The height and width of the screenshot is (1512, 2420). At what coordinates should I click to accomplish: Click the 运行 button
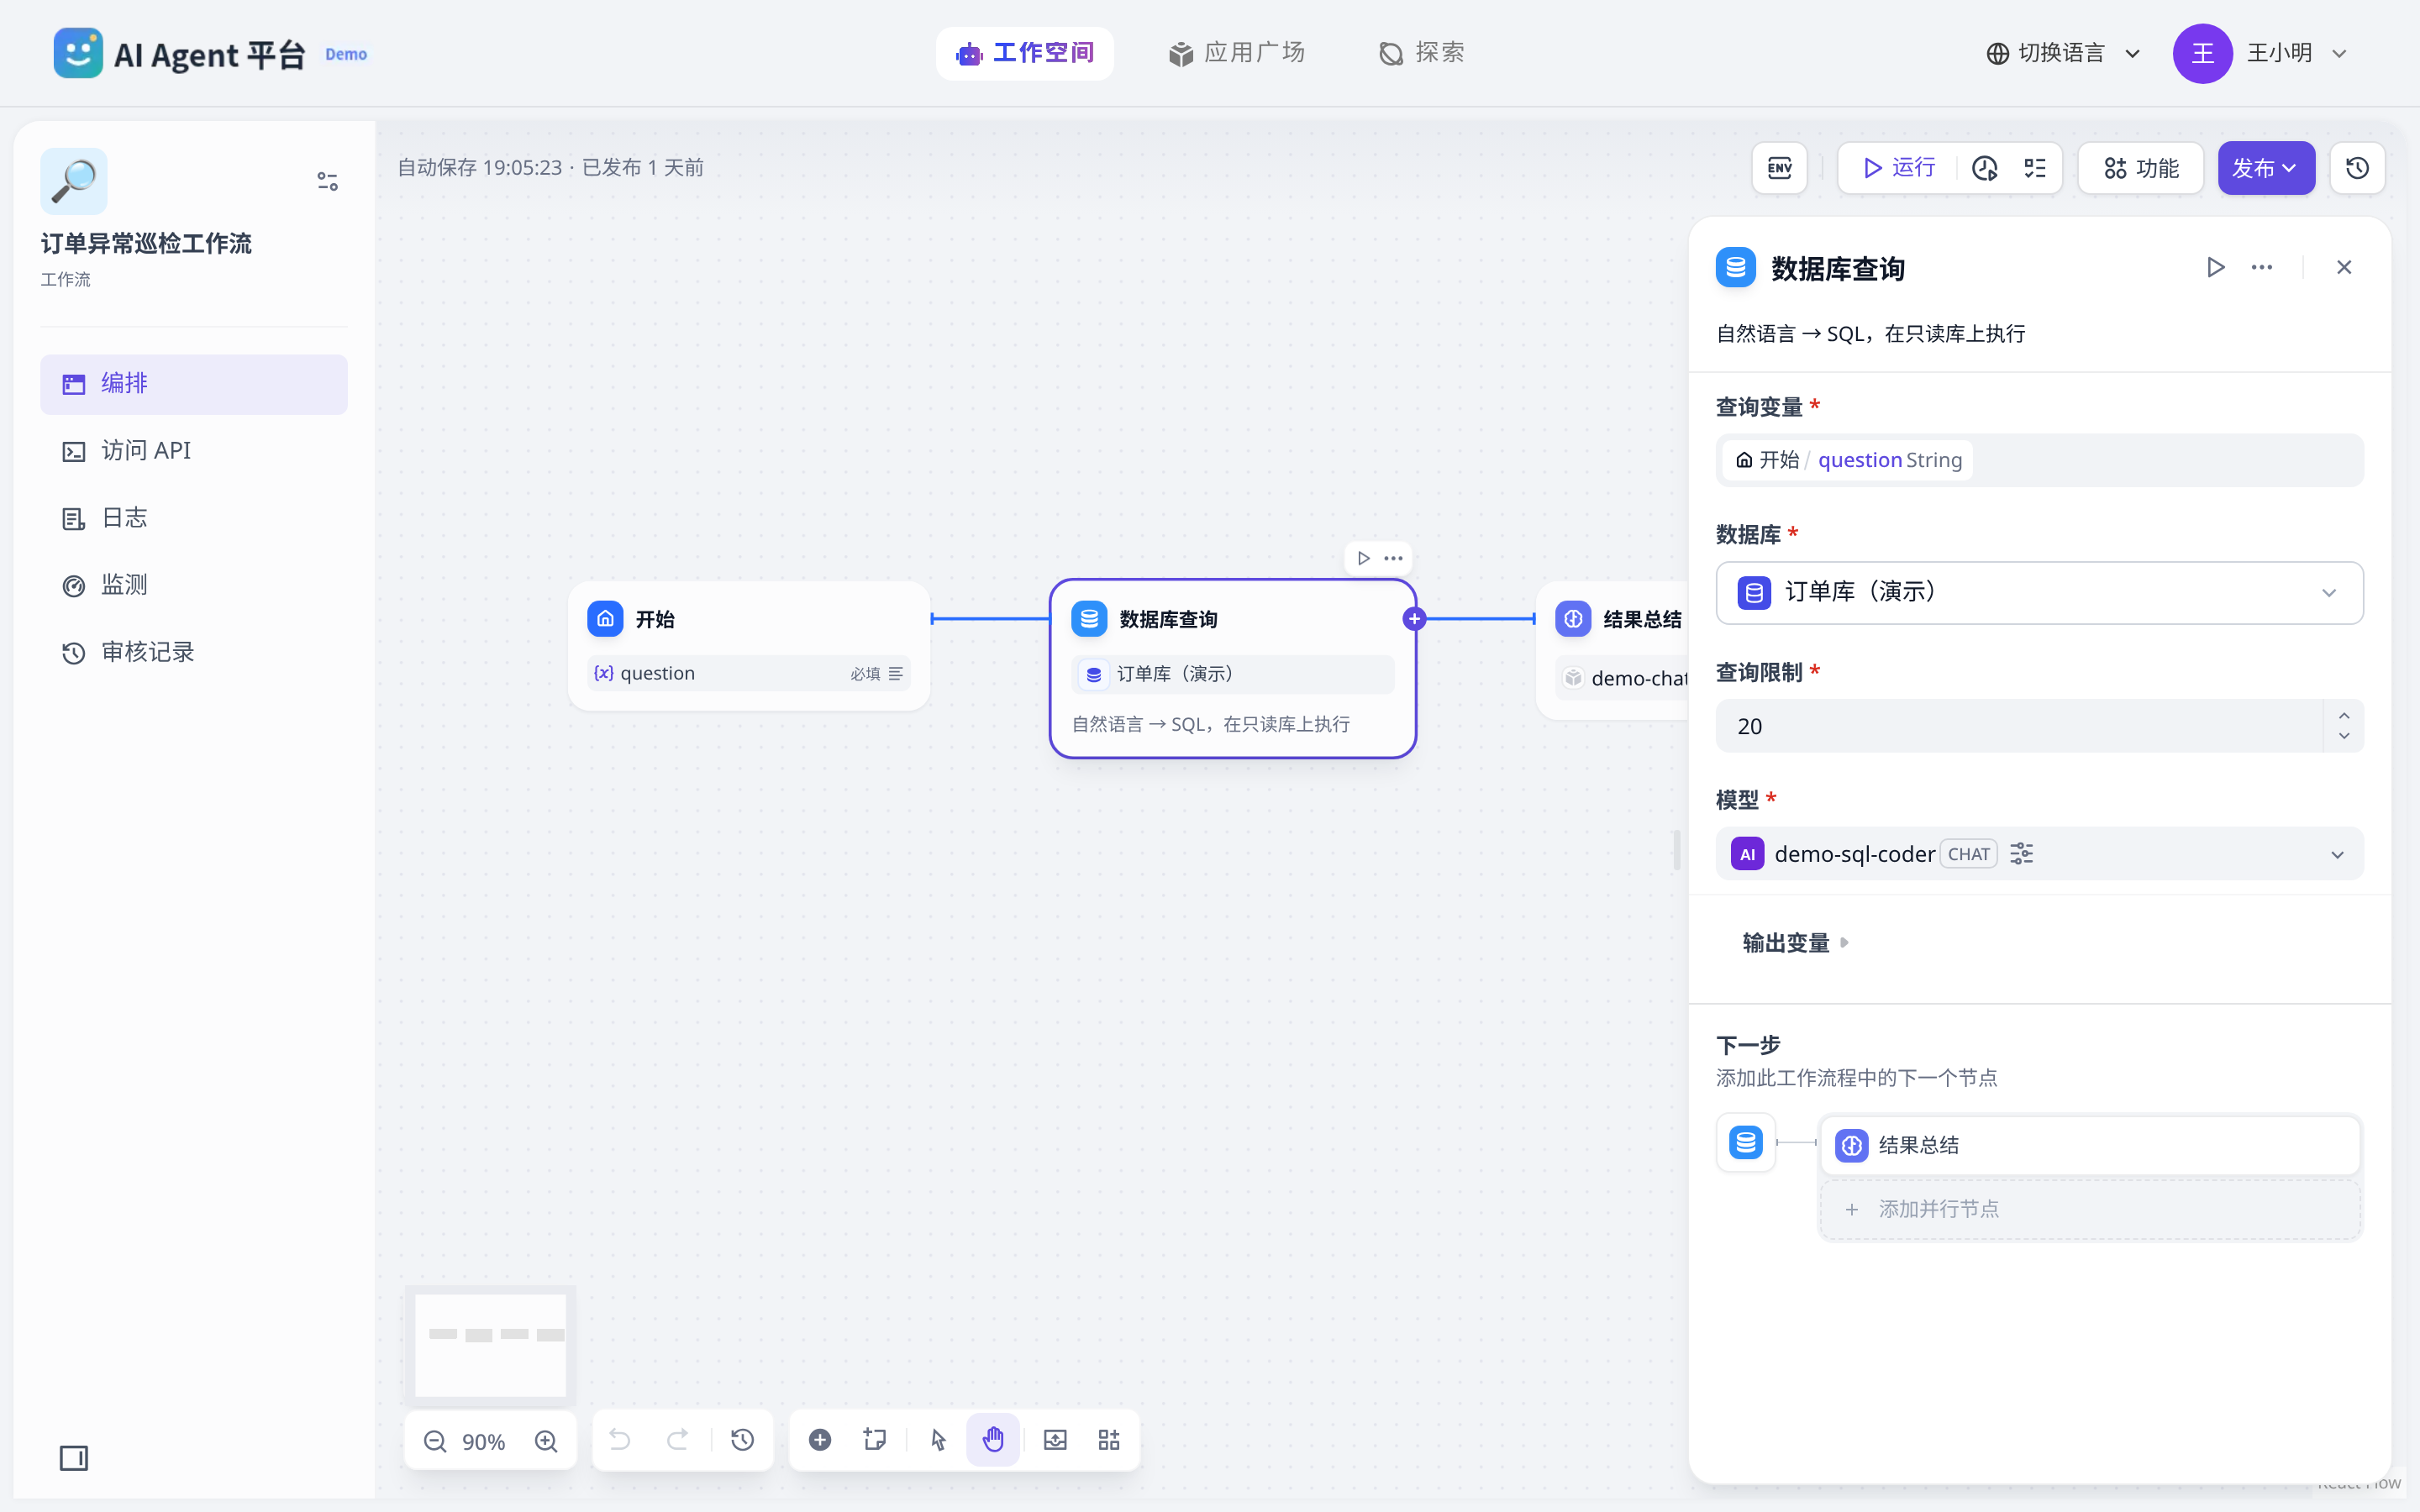pyautogui.click(x=1899, y=168)
